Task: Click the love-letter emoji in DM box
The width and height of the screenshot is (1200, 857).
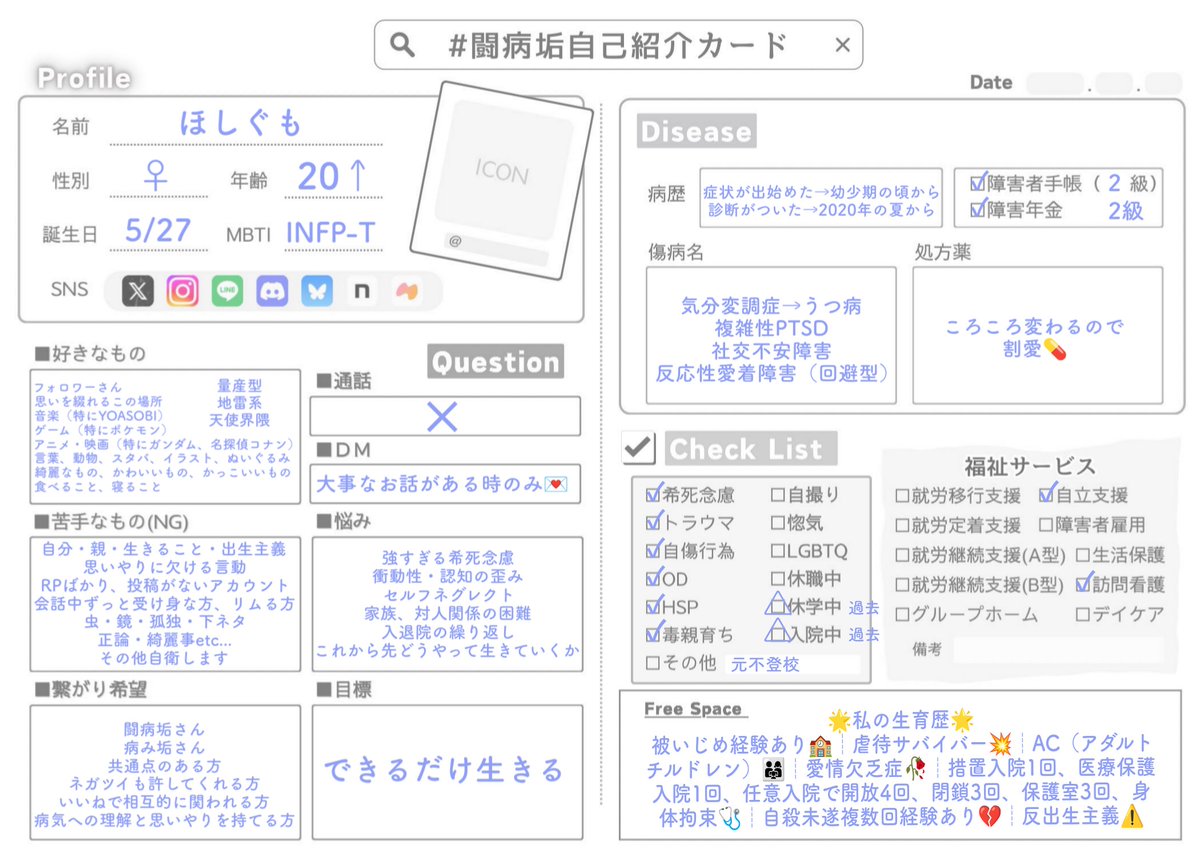Action: 556,485
